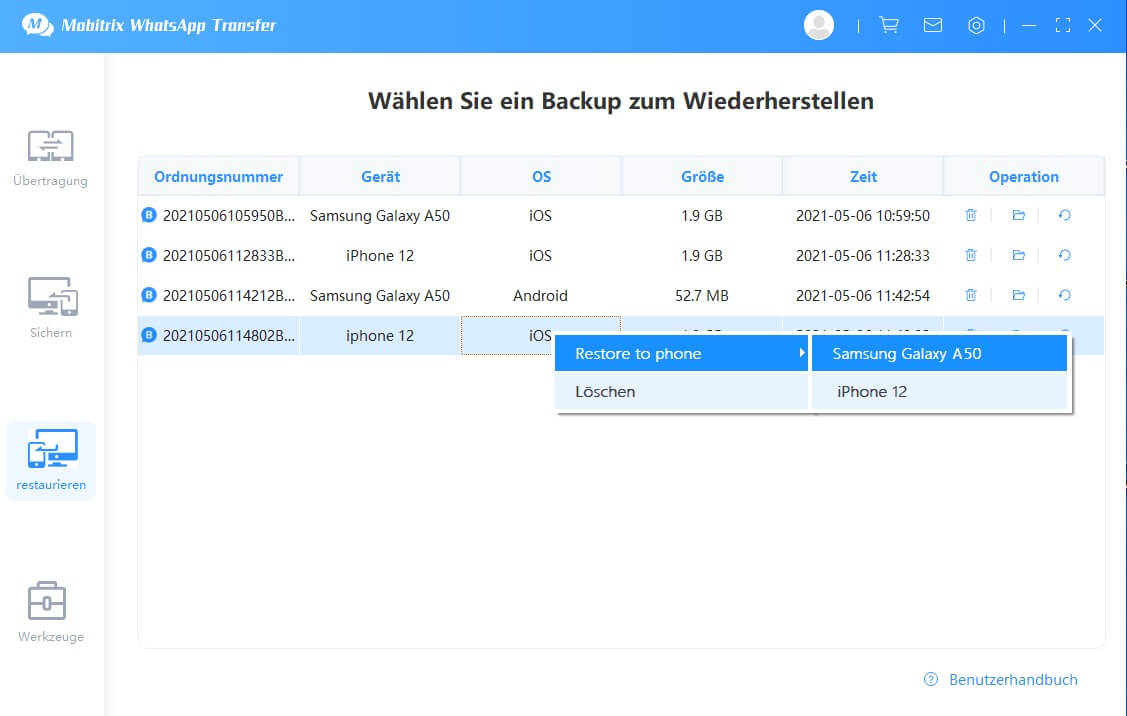
Task: Sort by the Ordnungsnummer column header
Action: (218, 176)
